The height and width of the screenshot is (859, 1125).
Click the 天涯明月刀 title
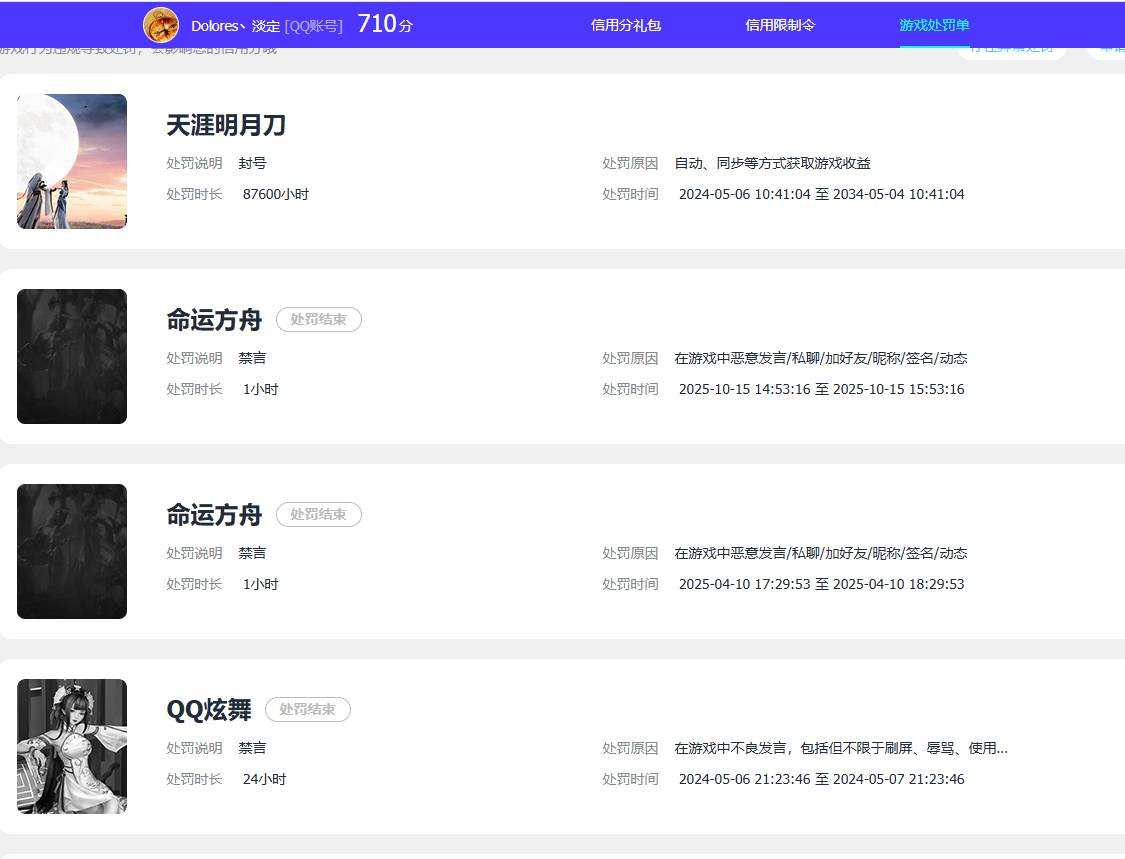click(226, 125)
